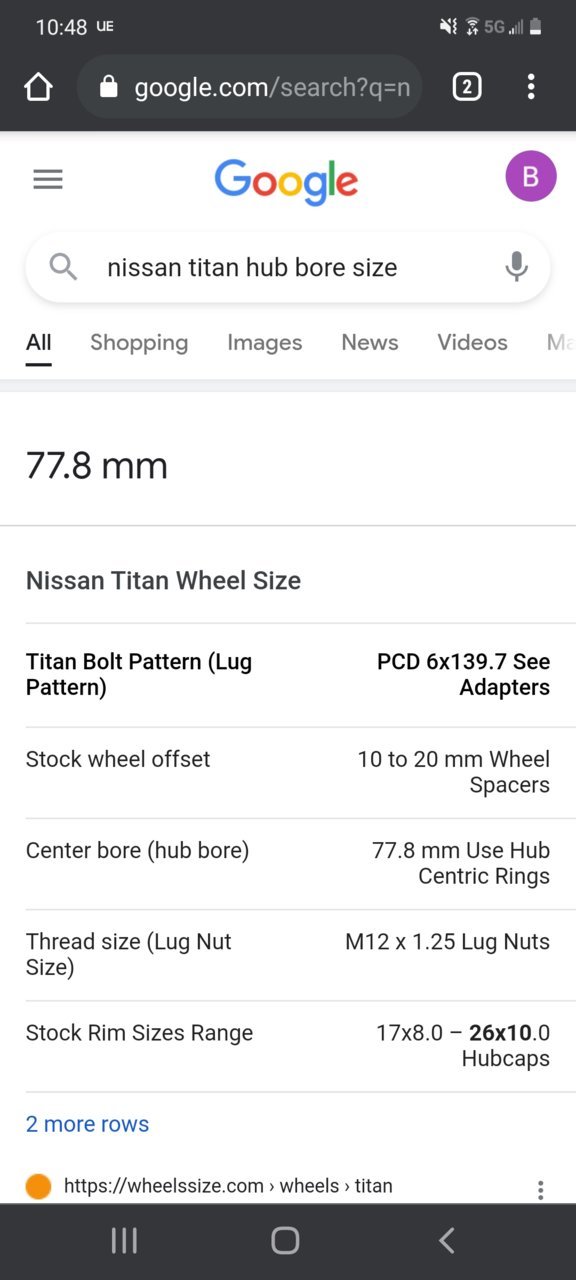
Task: Open the purple B account avatar
Action: tap(531, 176)
